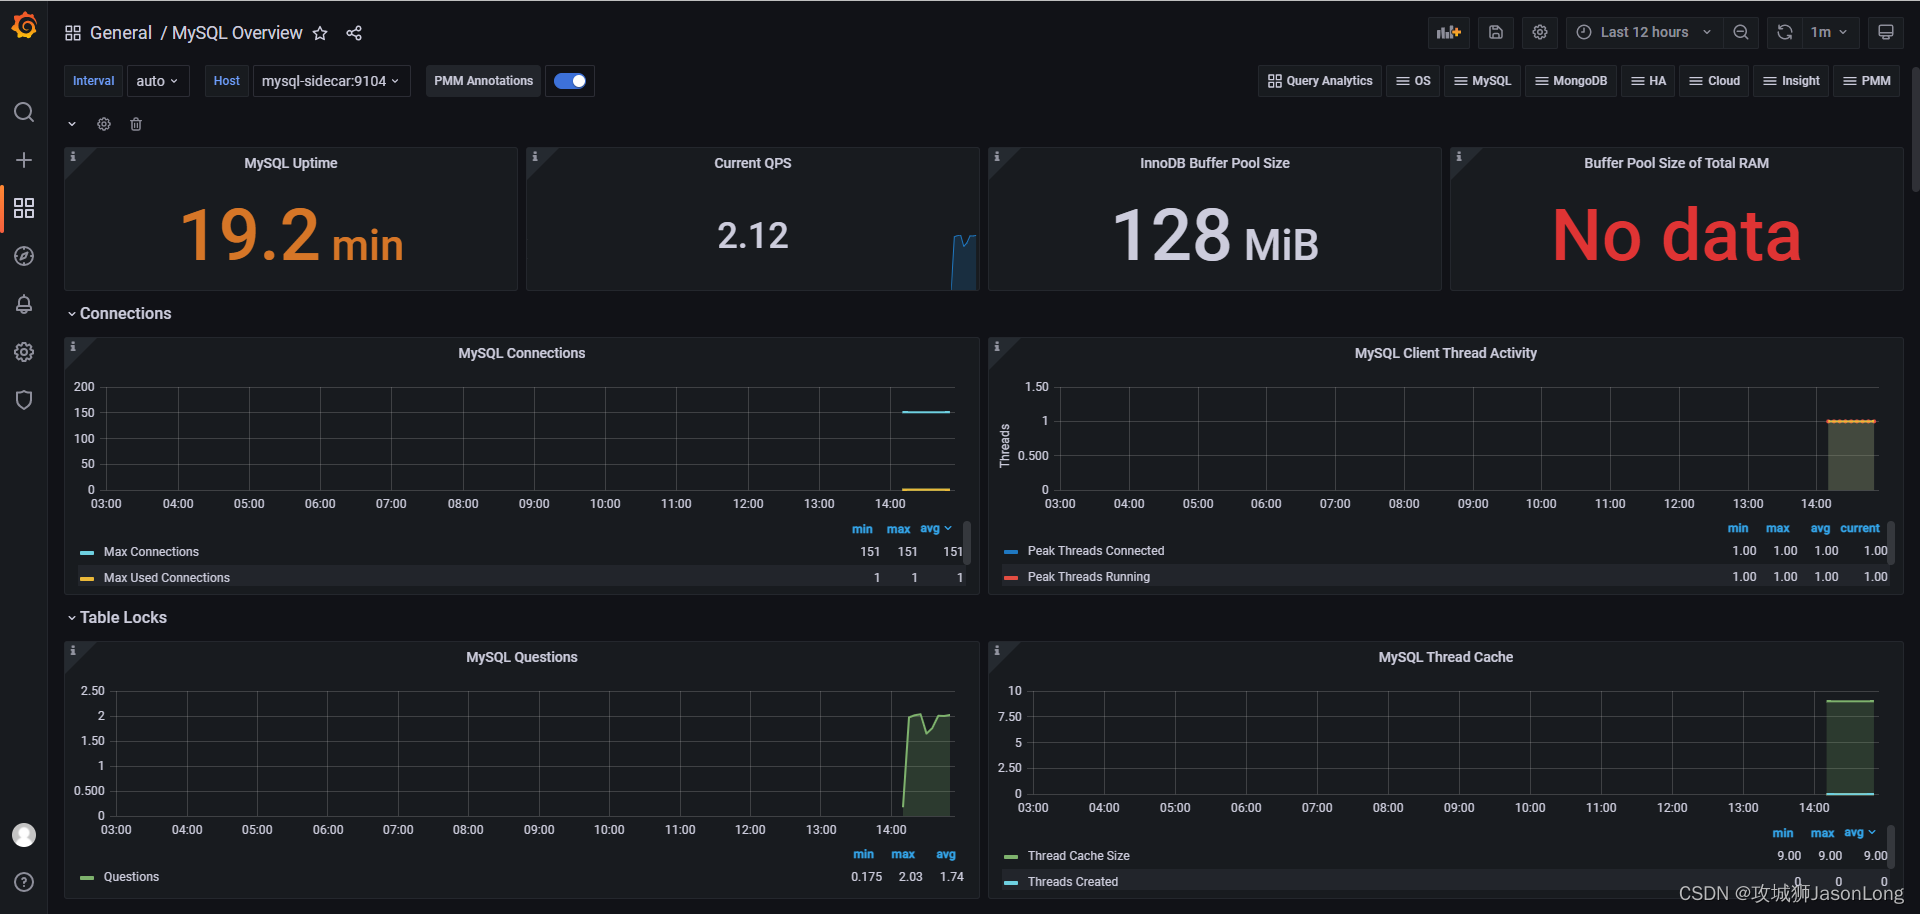1920x914 pixels.
Task: Open the Interval auto dropdown
Action: point(158,81)
